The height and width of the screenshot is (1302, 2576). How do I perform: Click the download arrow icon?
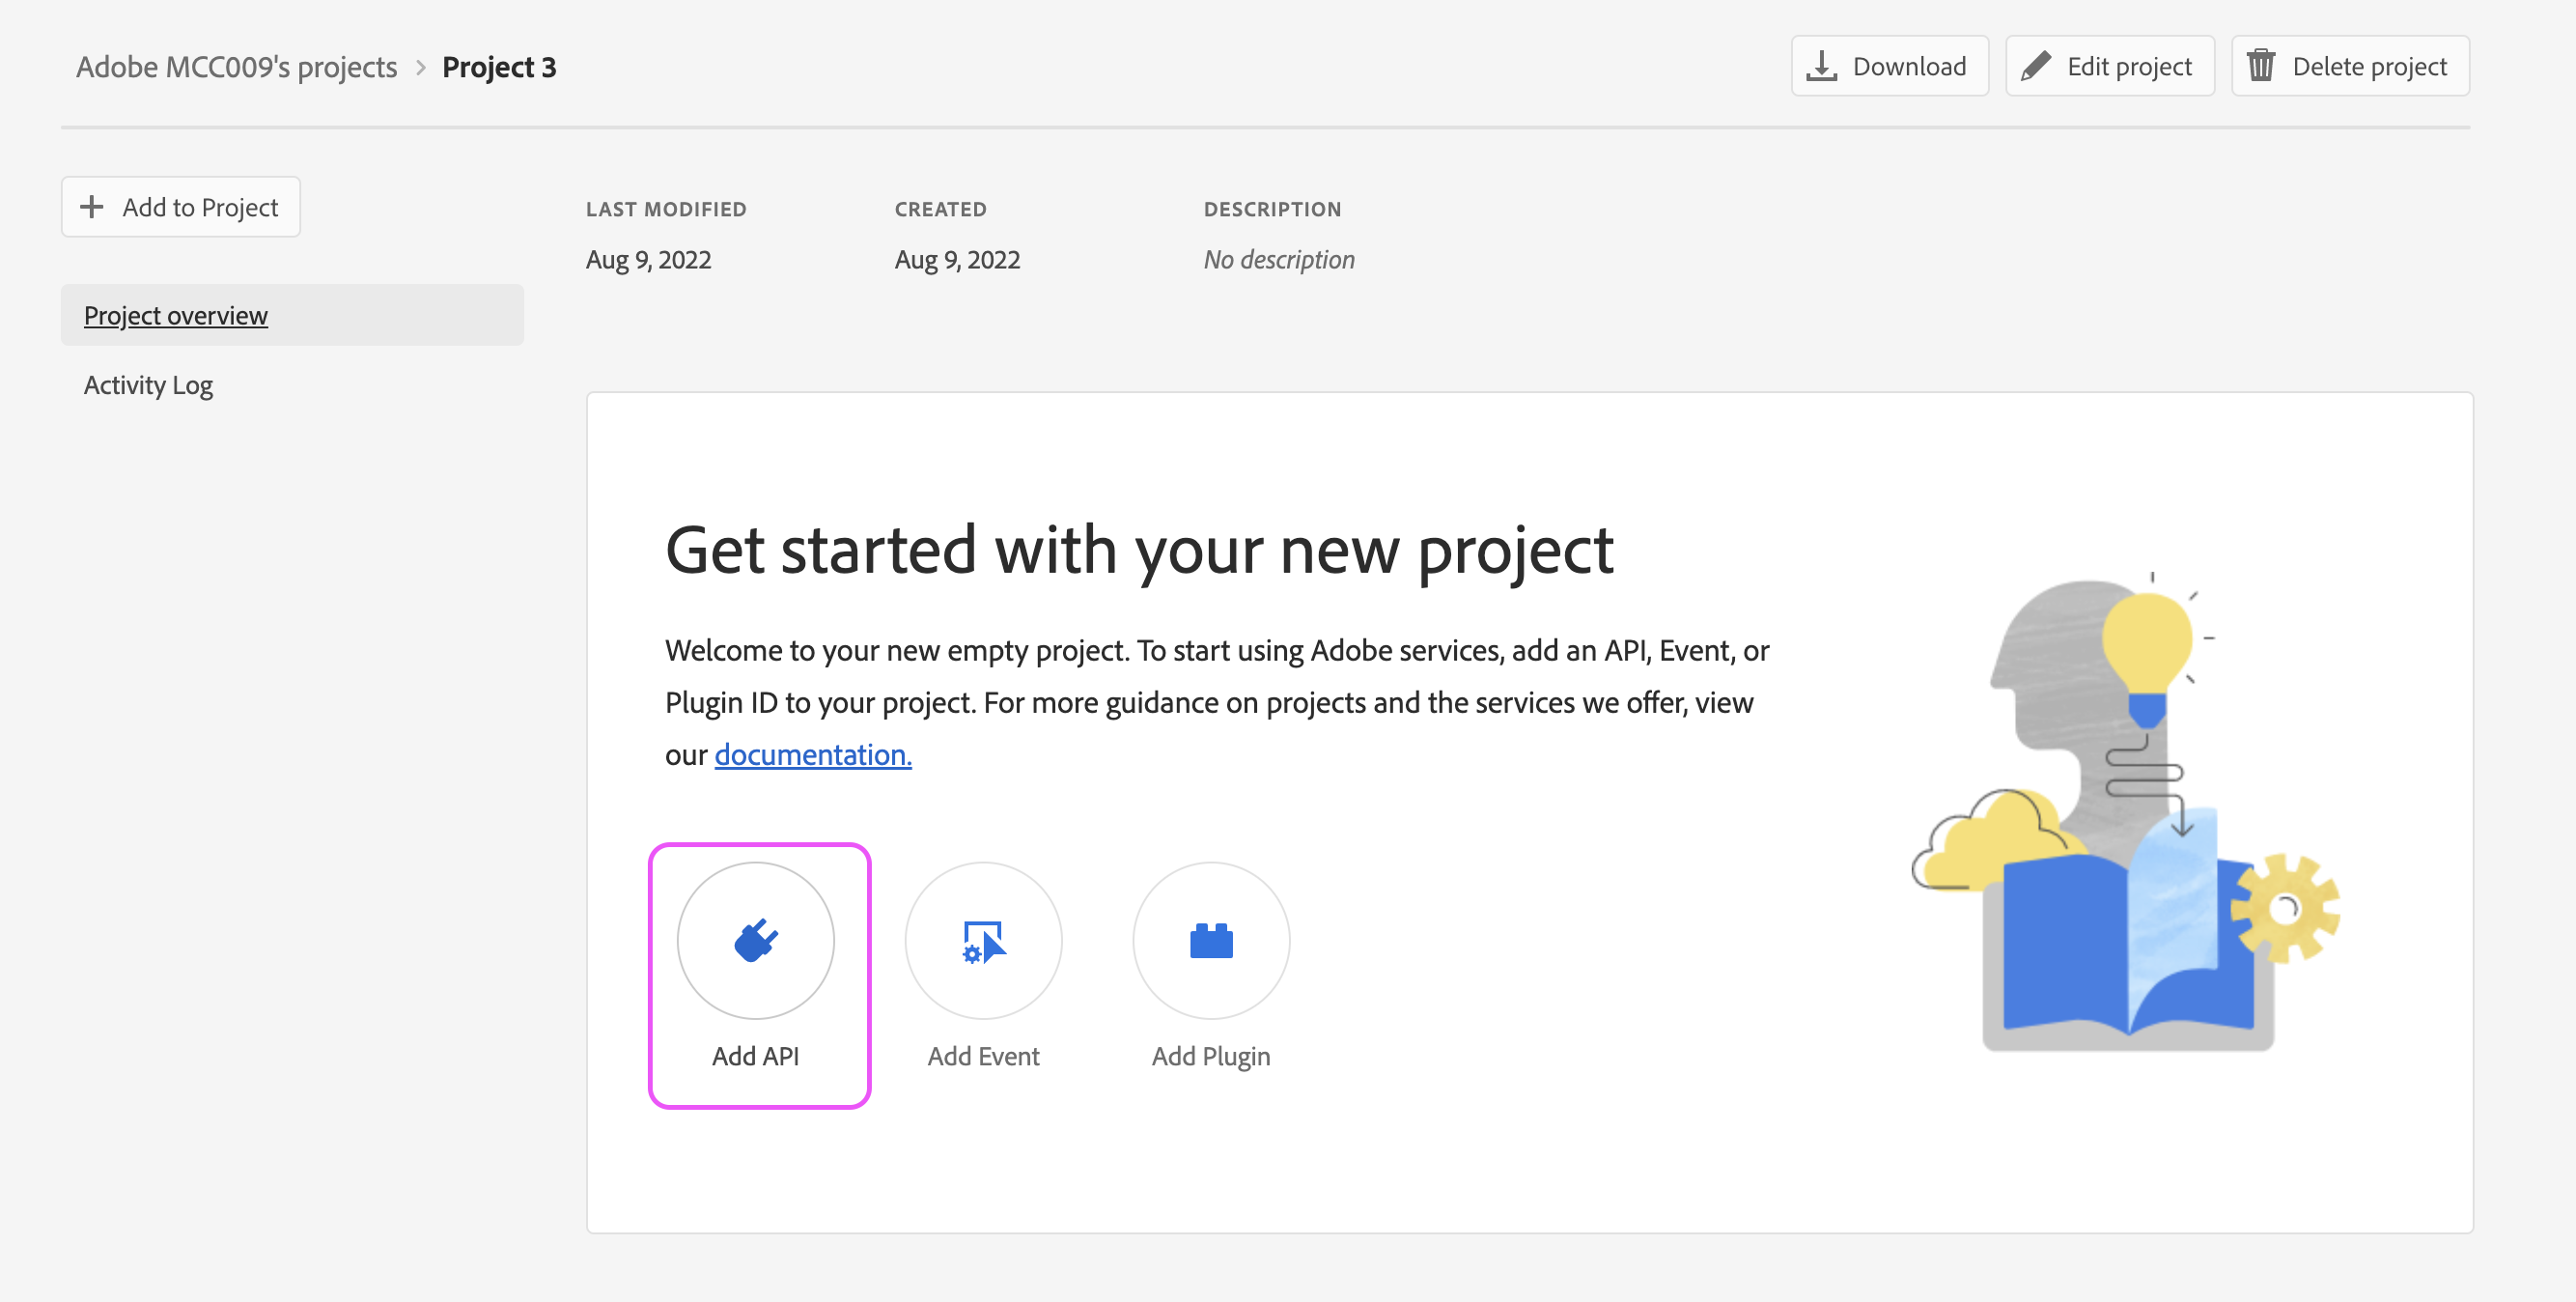click(1821, 66)
